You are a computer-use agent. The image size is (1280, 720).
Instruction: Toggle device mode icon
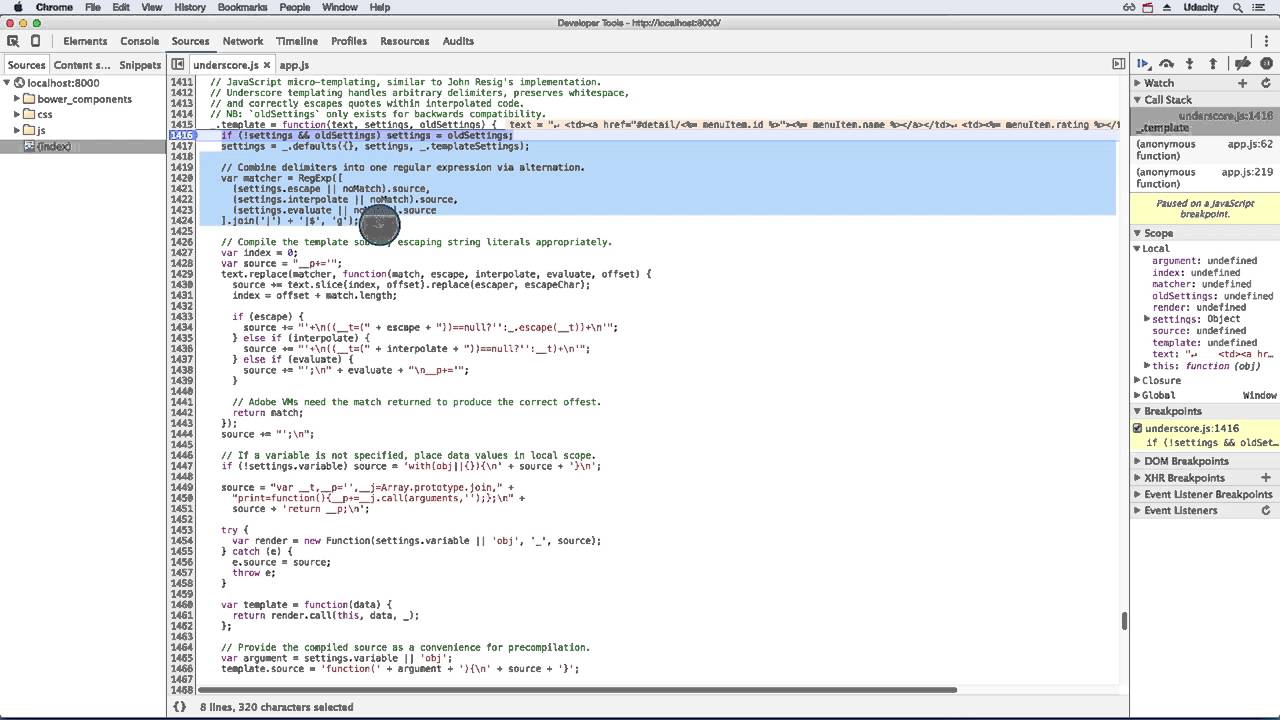35,41
